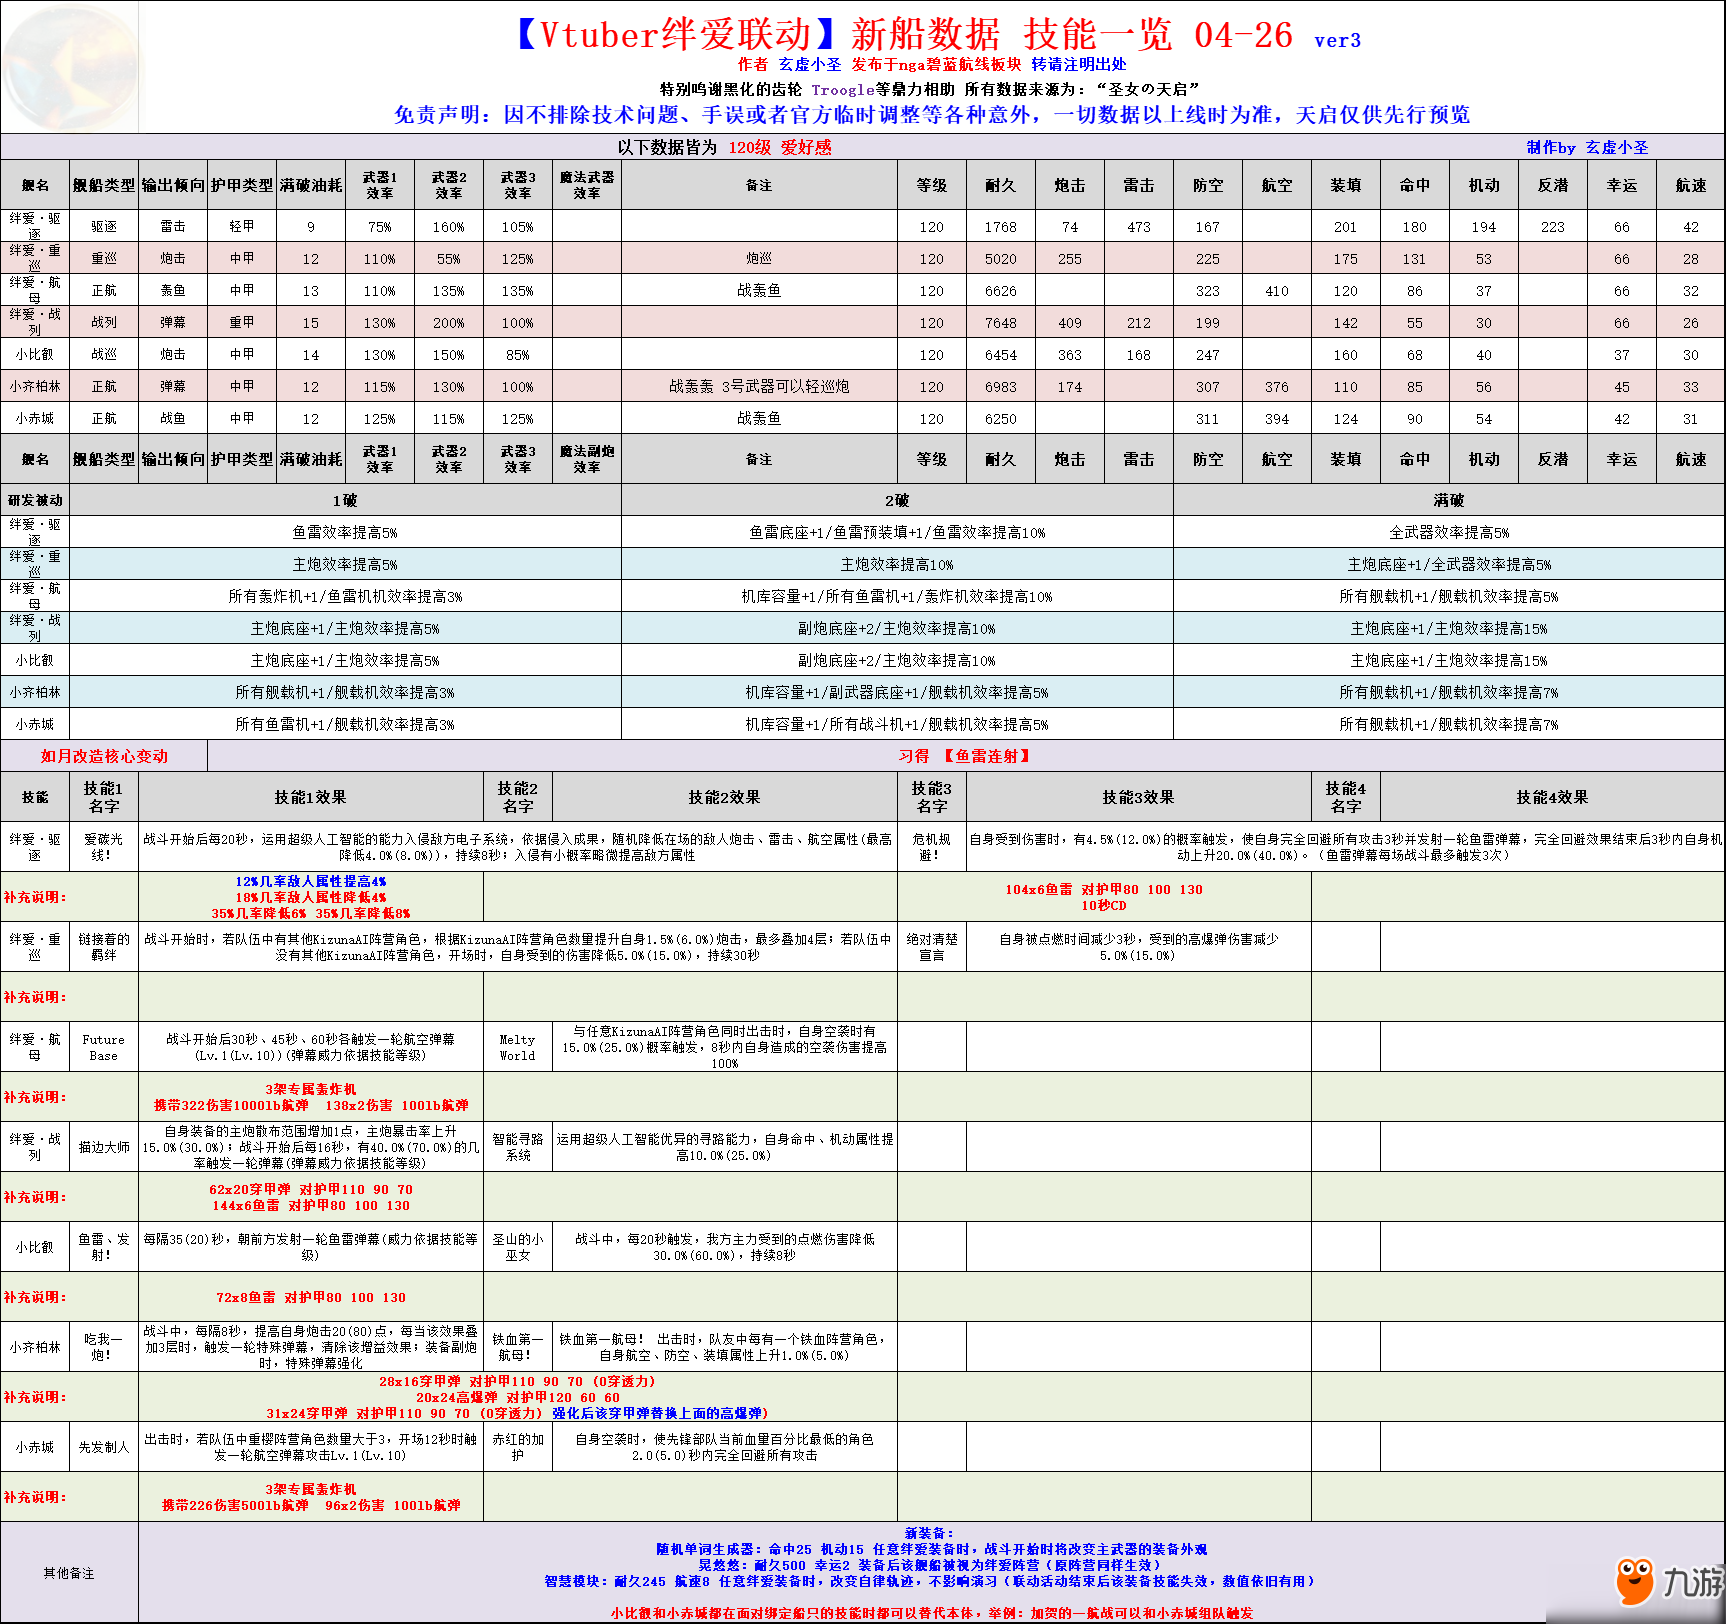
Task: Click red note '72x8鱼雷 对护甲80 100 130'
Action: click(310, 1297)
